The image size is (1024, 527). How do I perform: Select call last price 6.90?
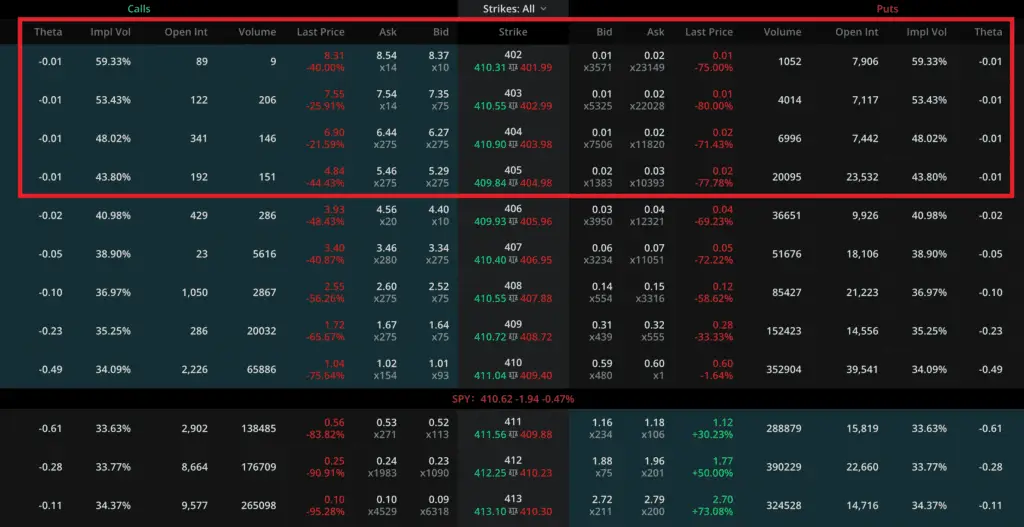332,133
